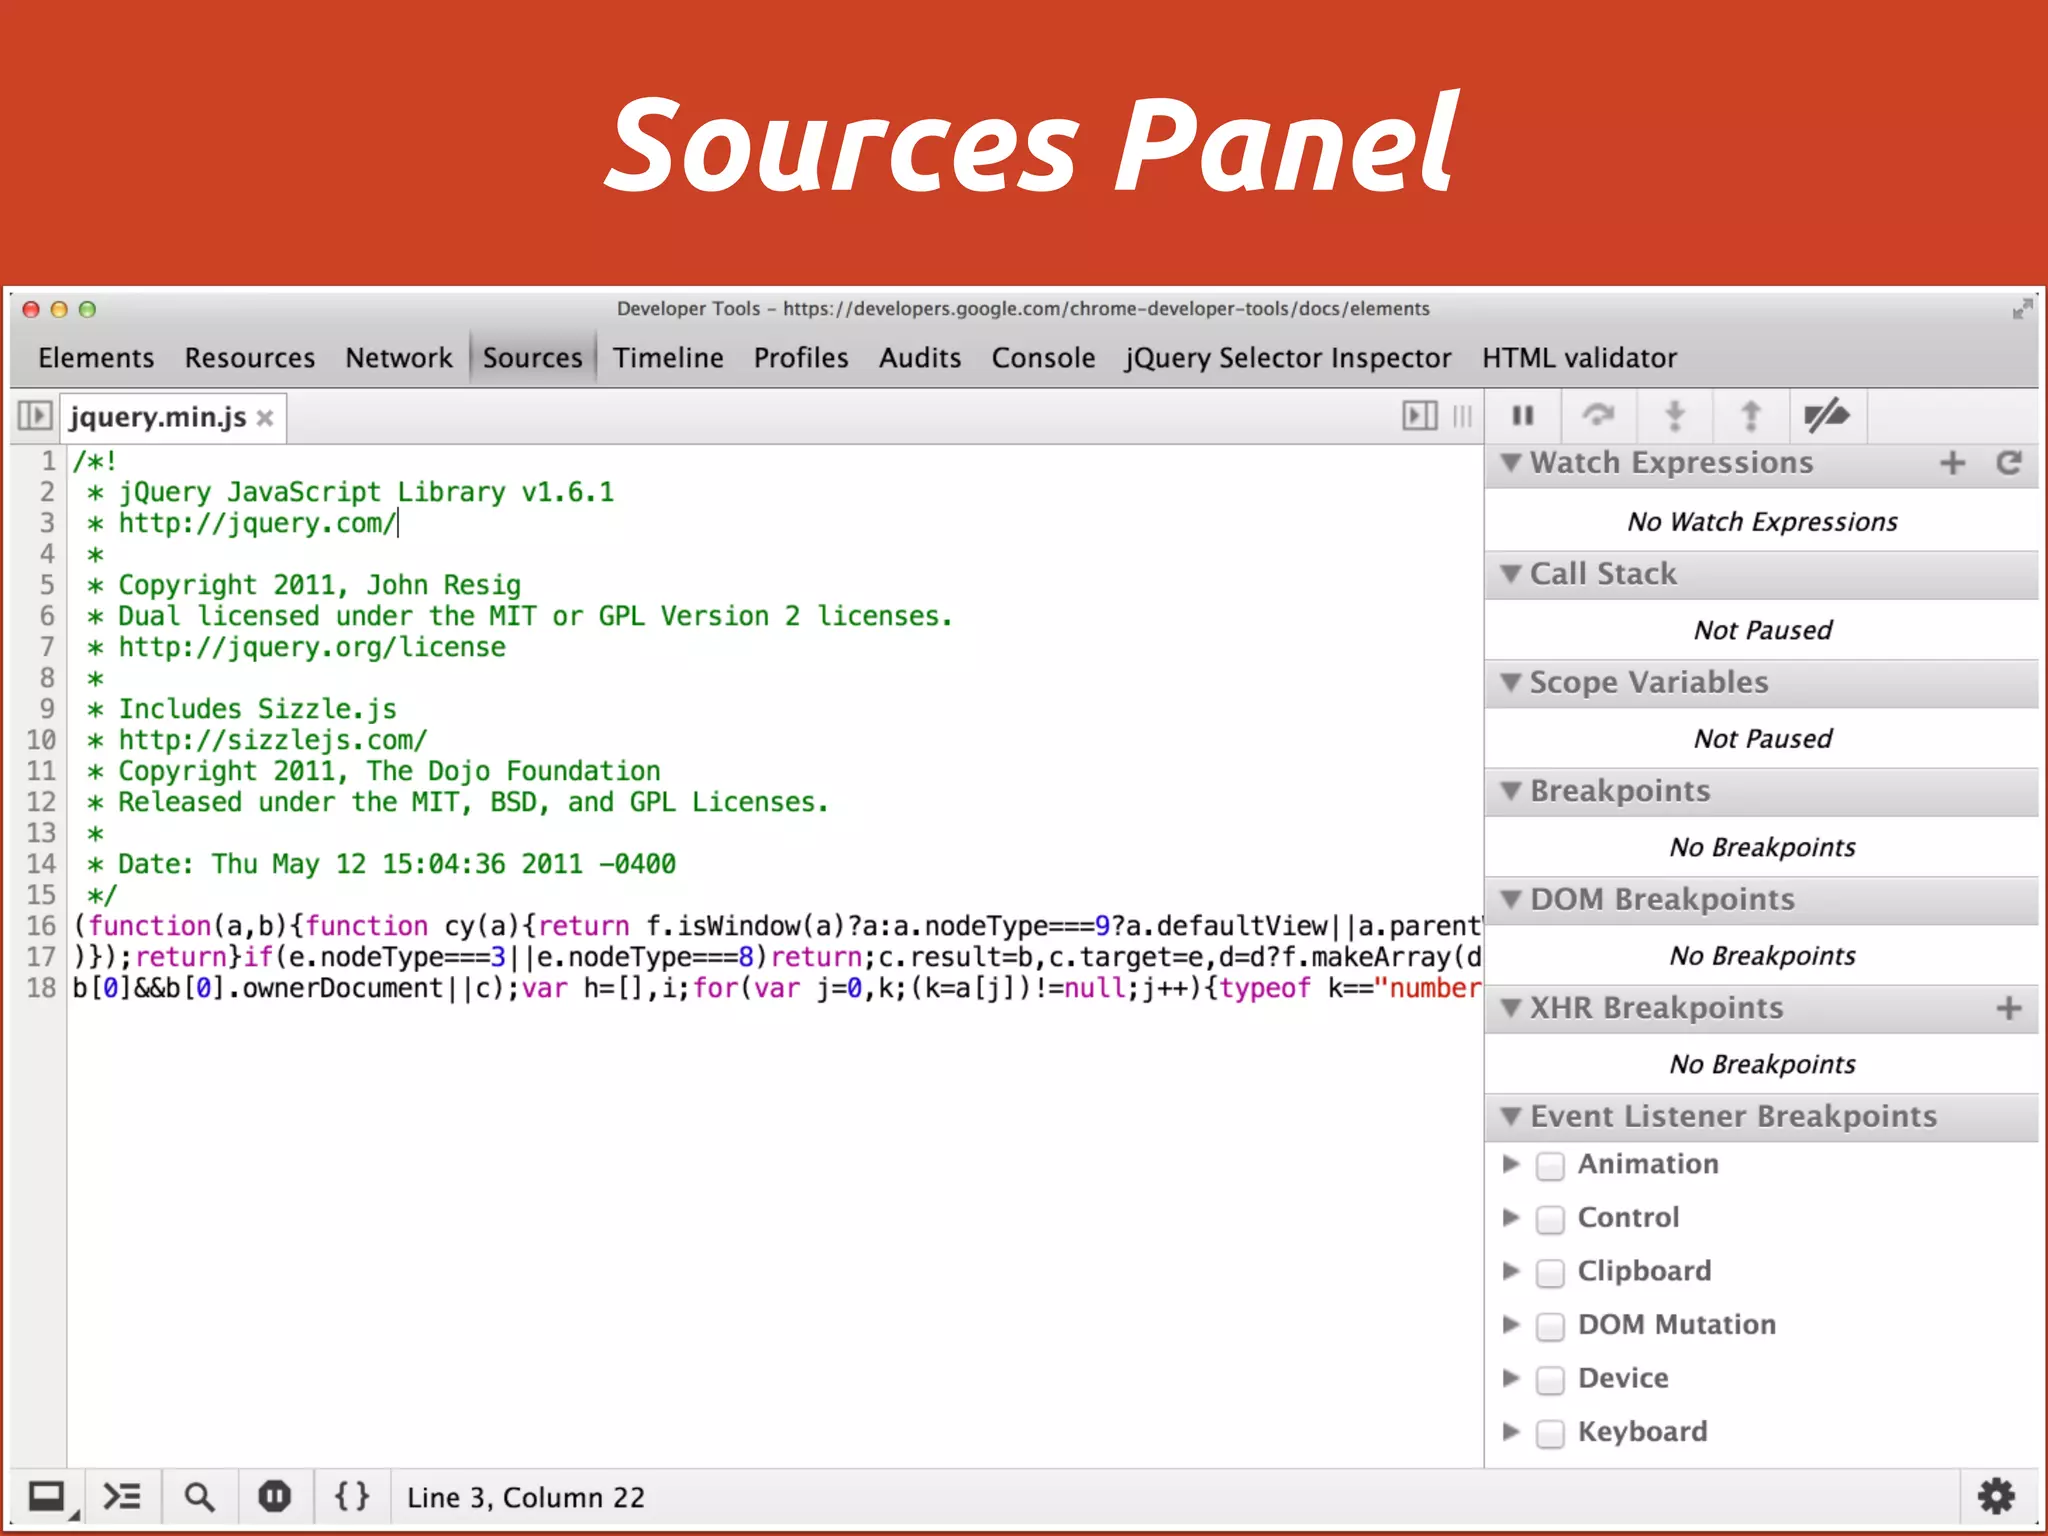This screenshot has width=2048, height=1536.
Task: Click 'No Watch Expressions' placeholder text
Action: pyautogui.click(x=1762, y=522)
